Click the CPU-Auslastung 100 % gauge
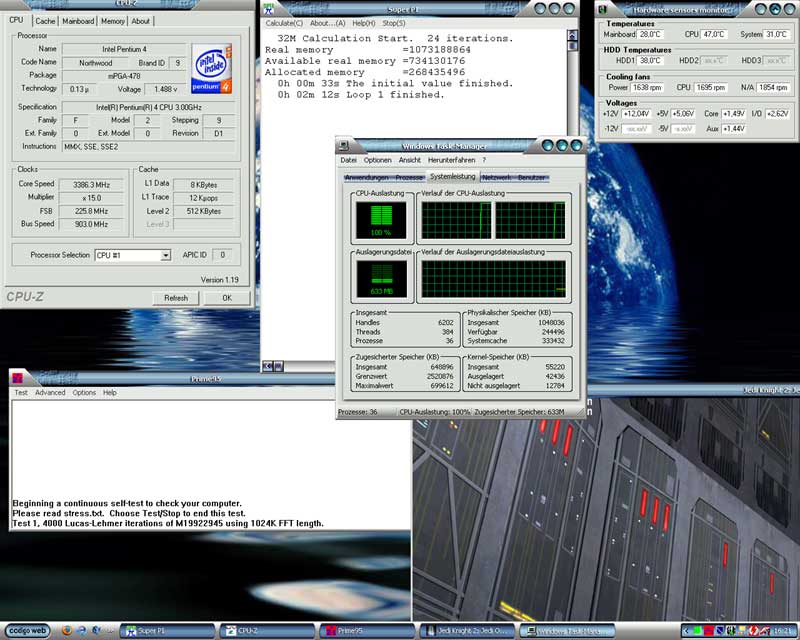The image size is (800, 640). click(x=381, y=220)
